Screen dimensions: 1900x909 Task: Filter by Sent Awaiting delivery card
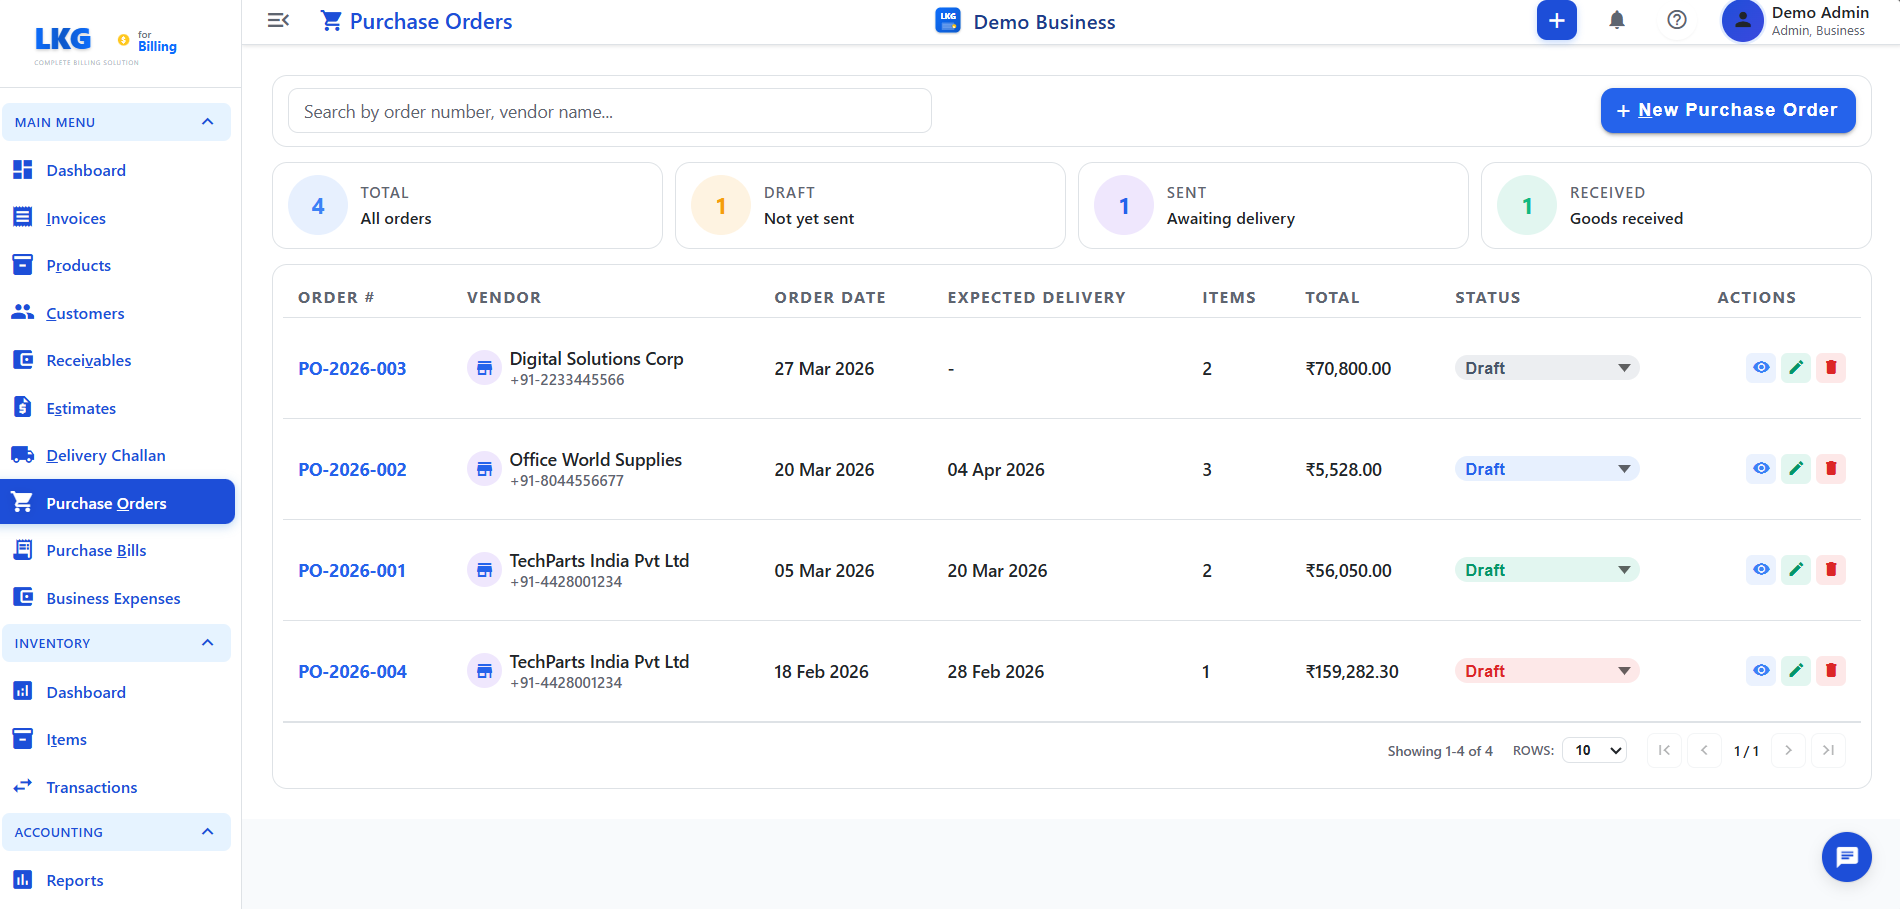(1273, 205)
